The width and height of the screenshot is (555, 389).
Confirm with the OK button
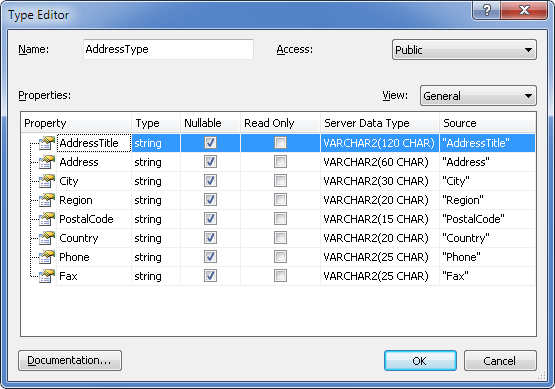pyautogui.click(x=420, y=361)
